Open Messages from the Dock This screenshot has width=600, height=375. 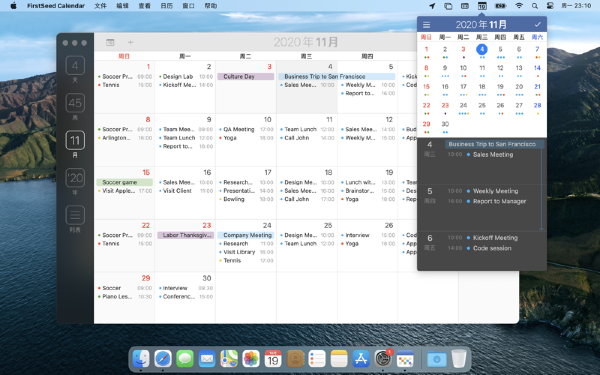pyautogui.click(x=185, y=359)
